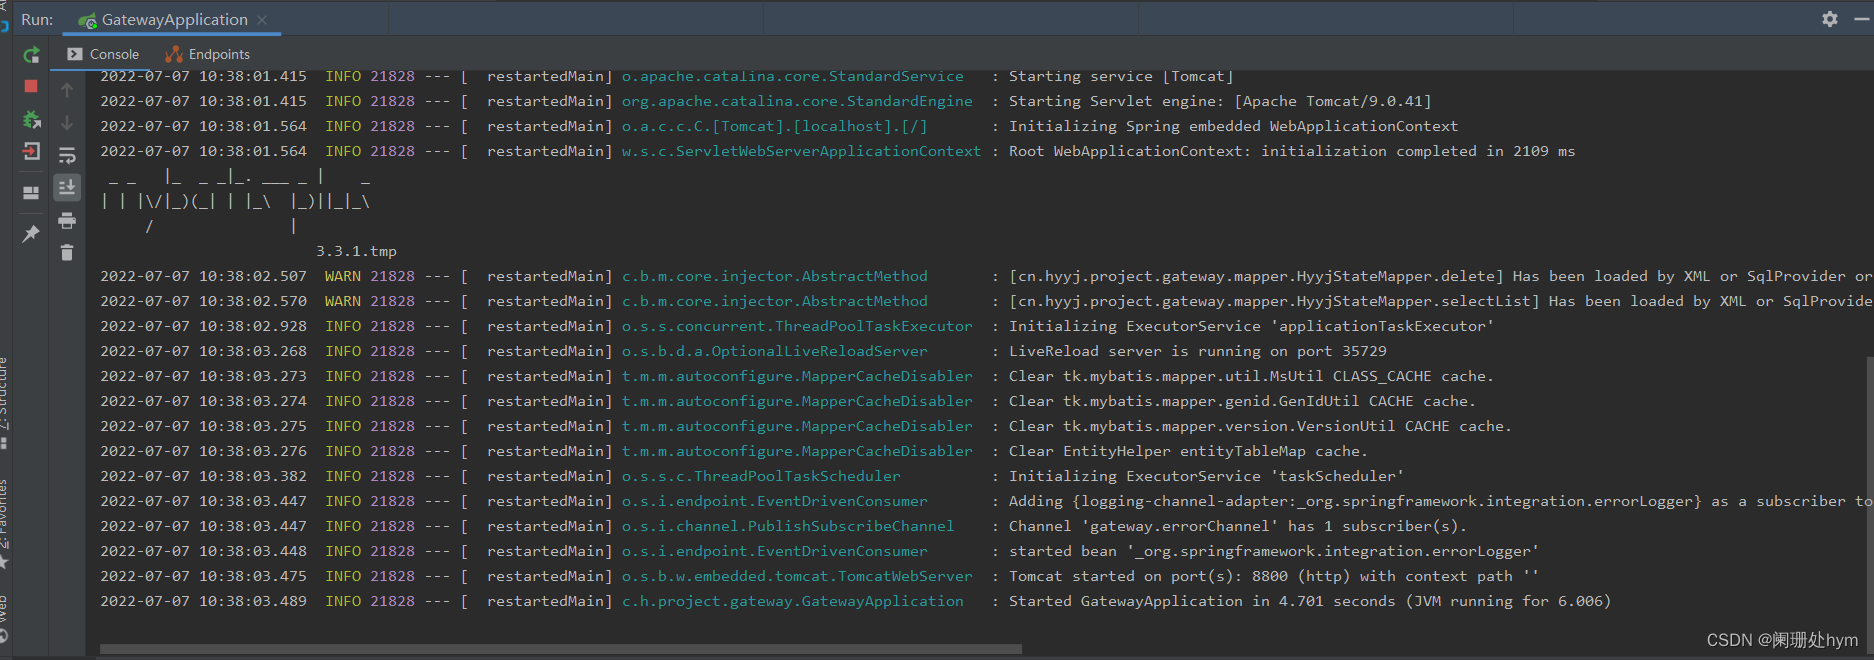Click the red Exit icon in Run toolbar
Image resolution: width=1874 pixels, height=660 pixels.
click(31, 151)
